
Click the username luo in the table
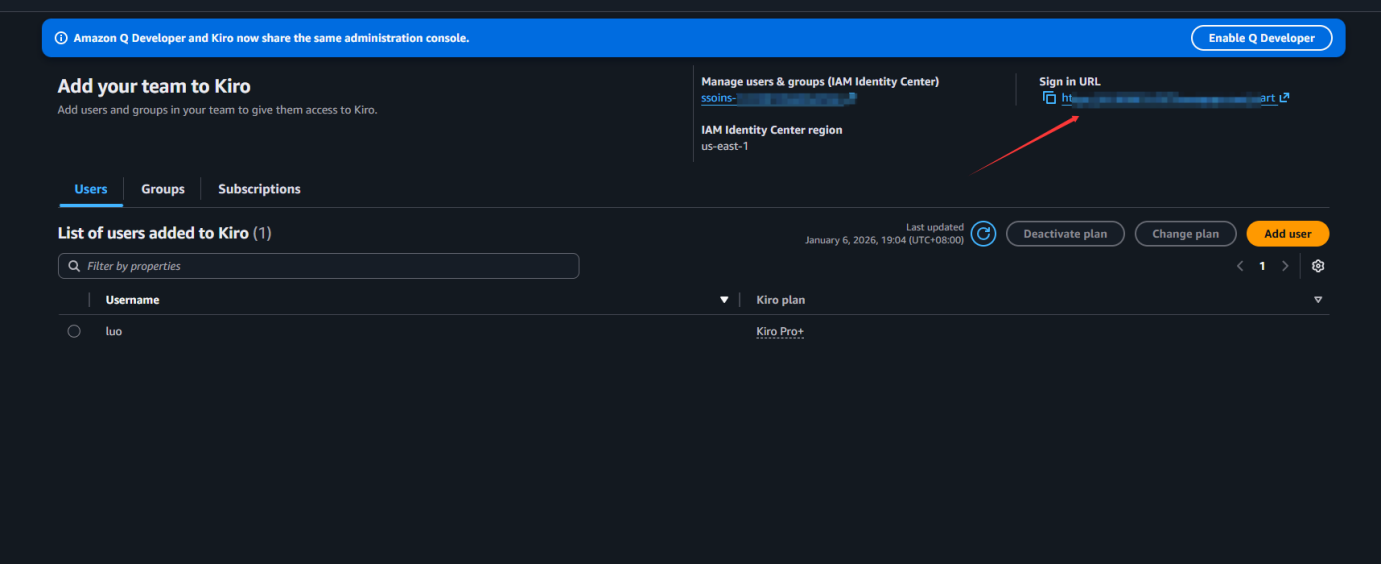coord(114,331)
